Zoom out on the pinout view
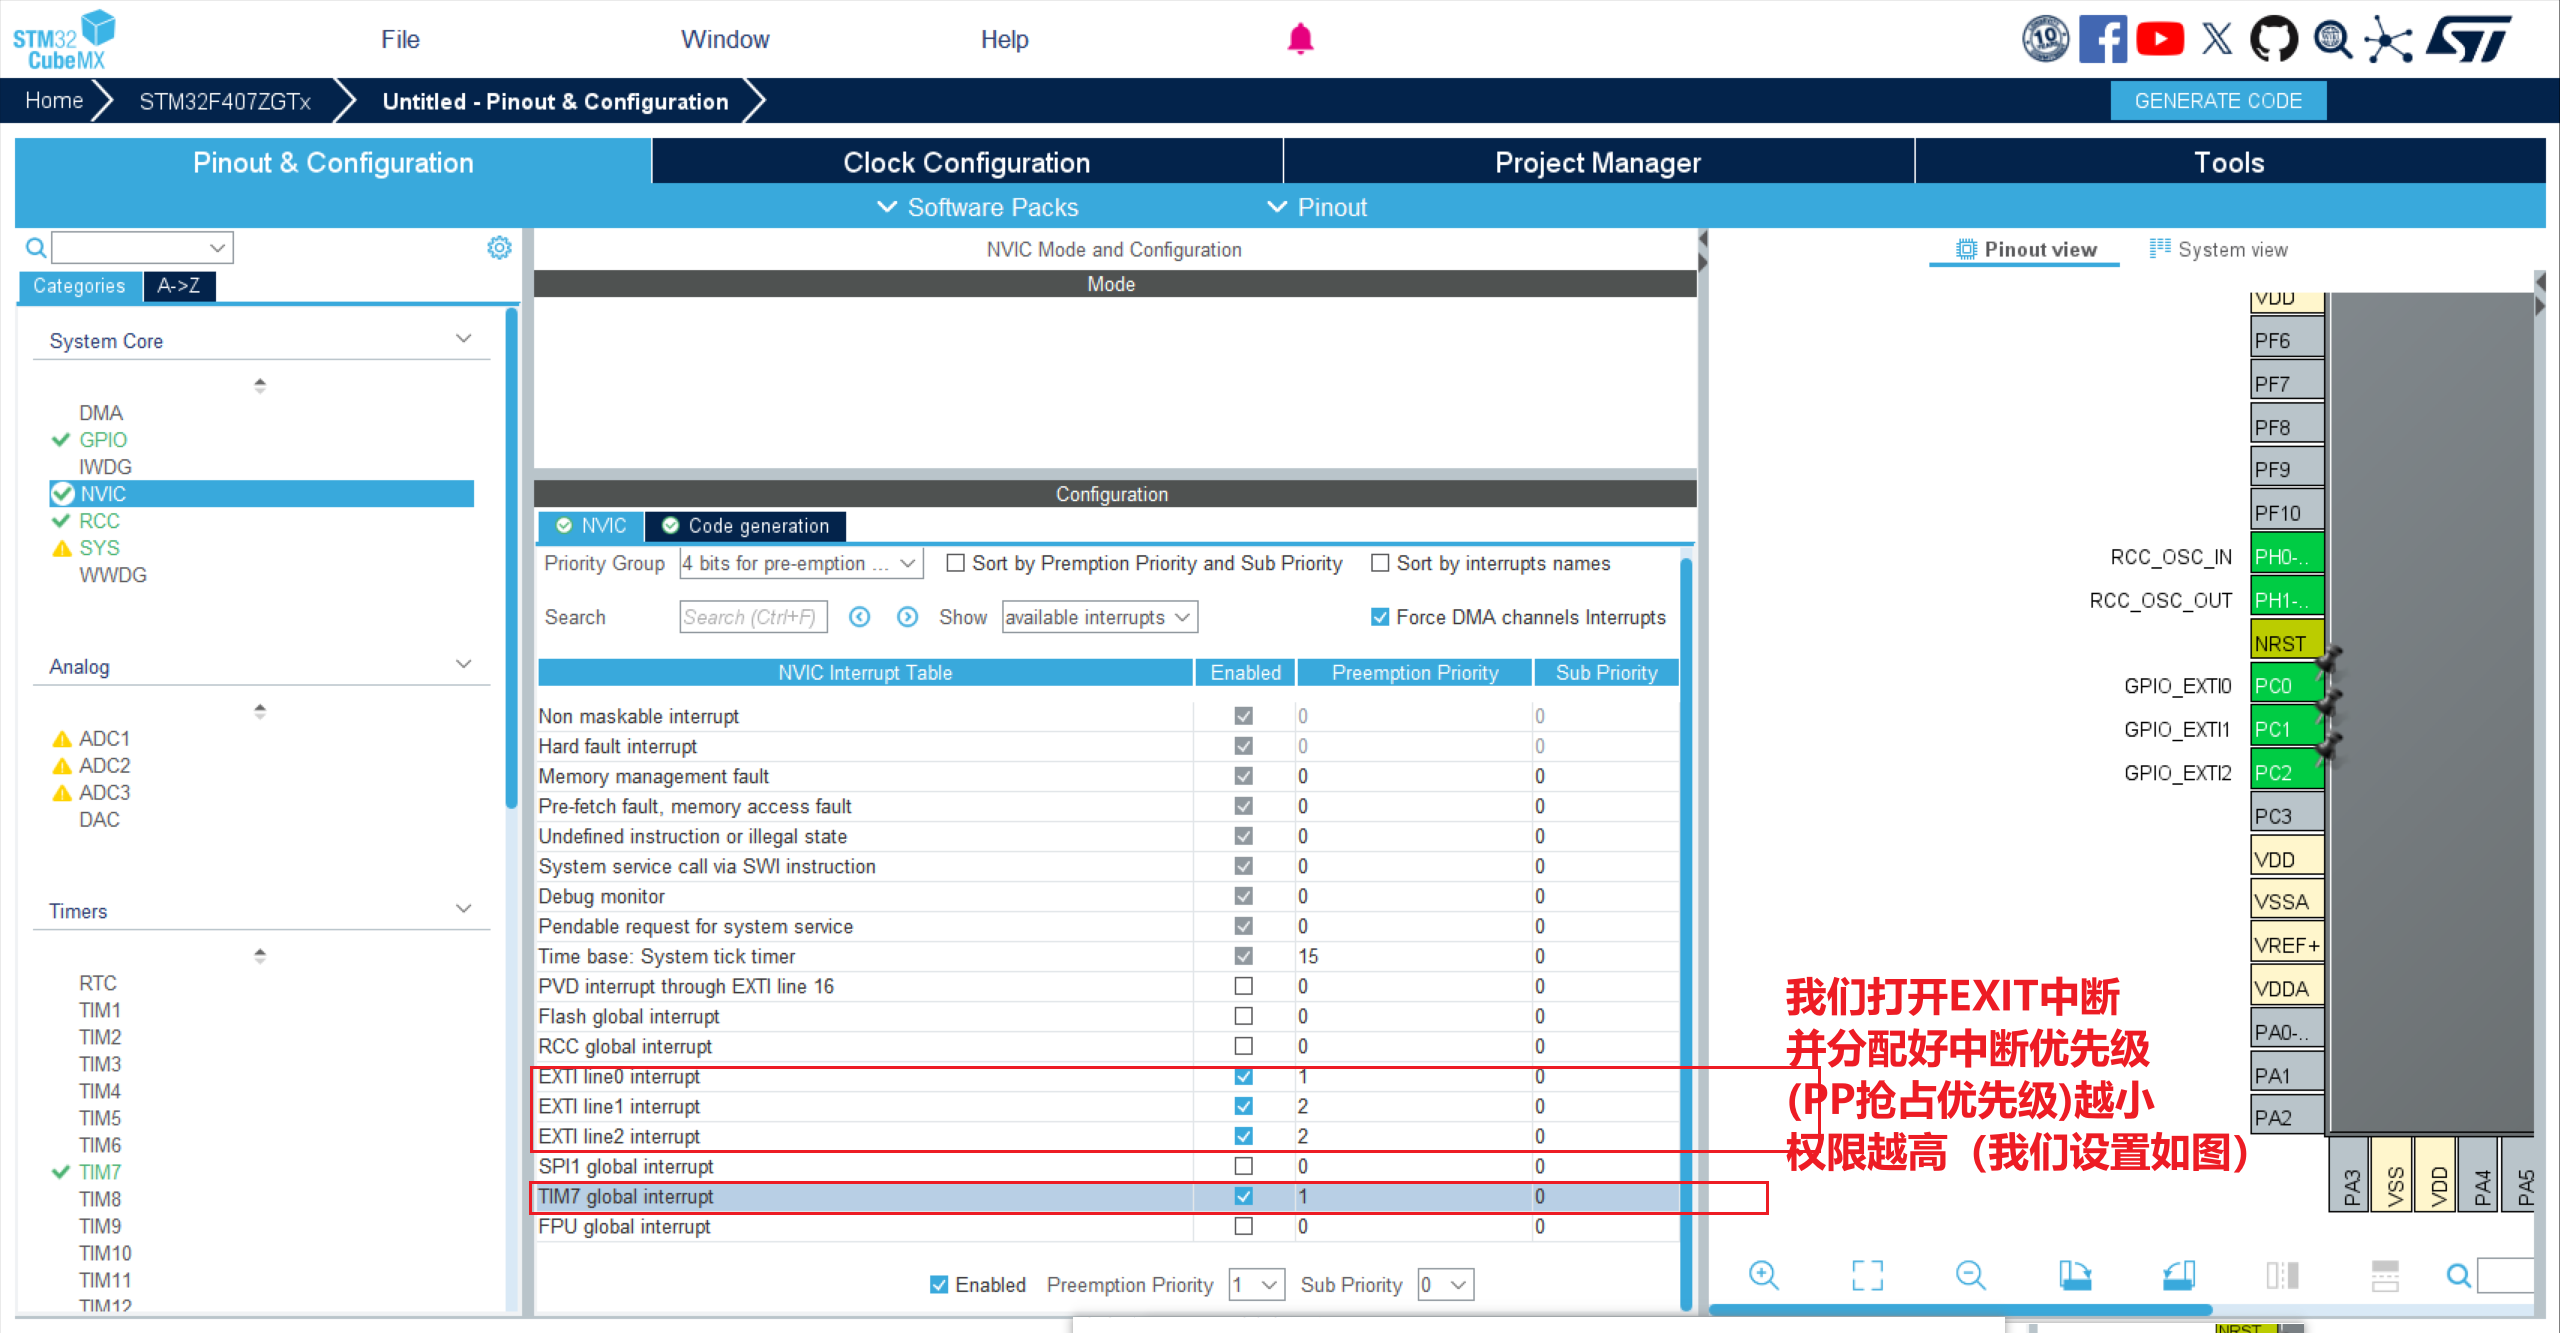This screenshot has width=2560, height=1333. point(1970,1275)
